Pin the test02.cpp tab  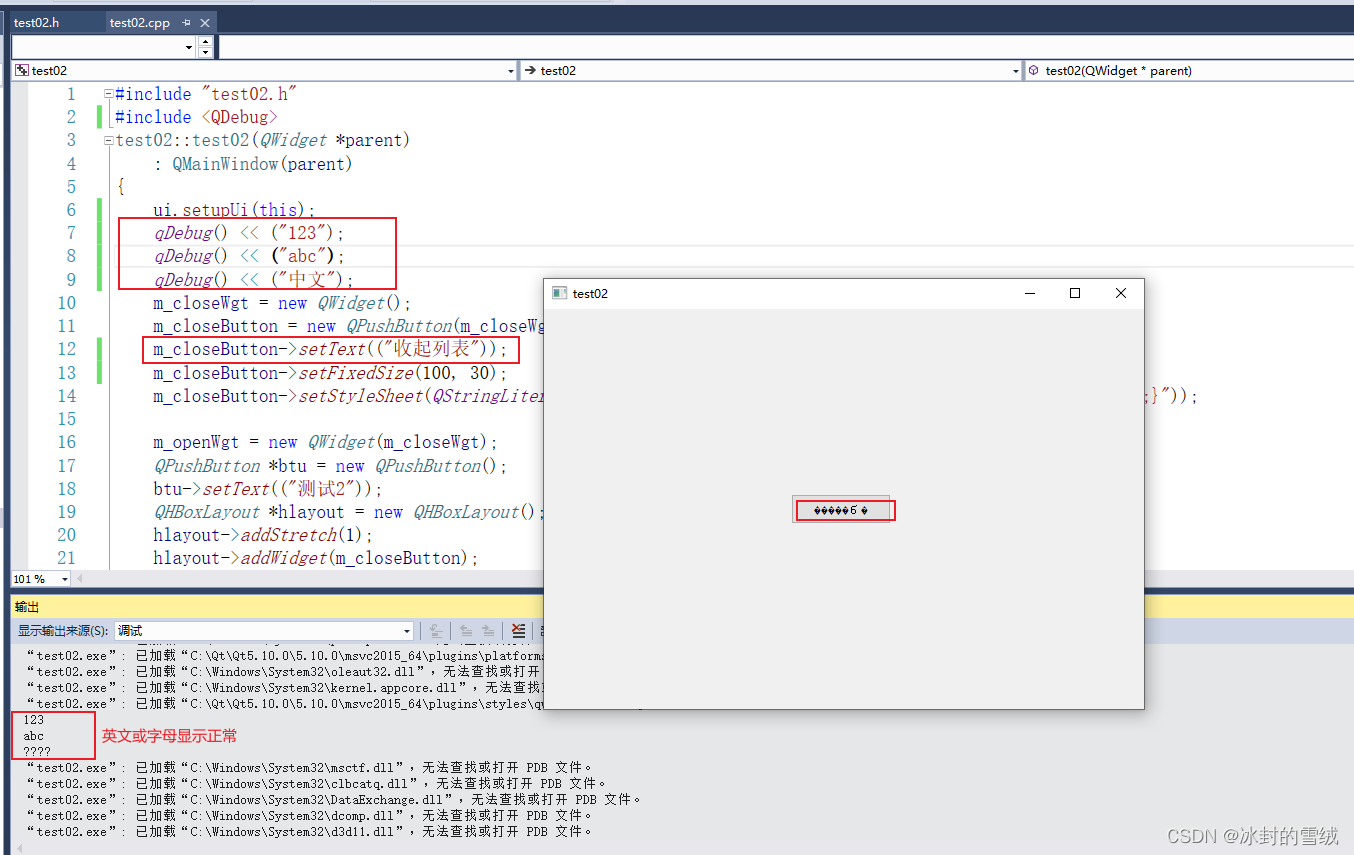(186, 22)
